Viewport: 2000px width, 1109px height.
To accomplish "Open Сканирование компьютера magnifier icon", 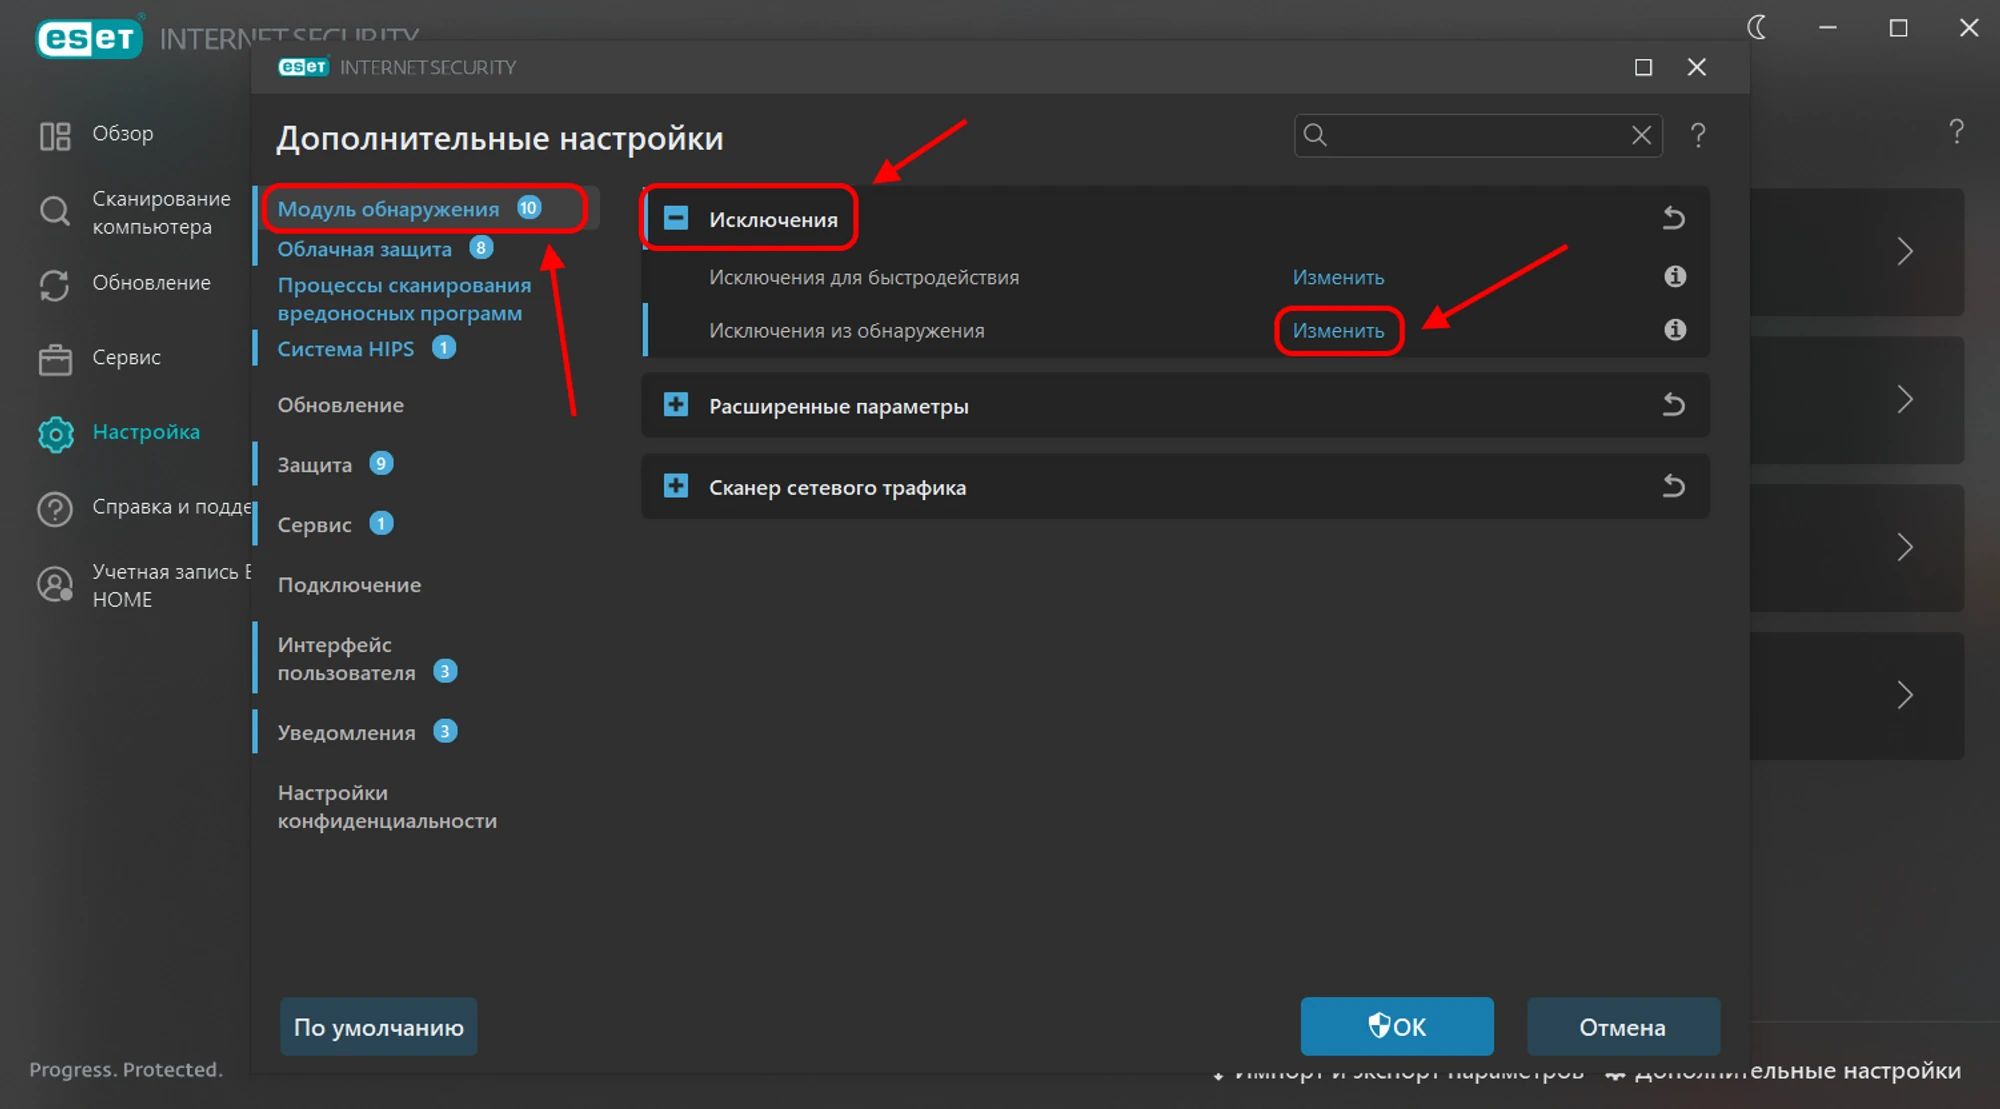I will pyautogui.click(x=55, y=211).
